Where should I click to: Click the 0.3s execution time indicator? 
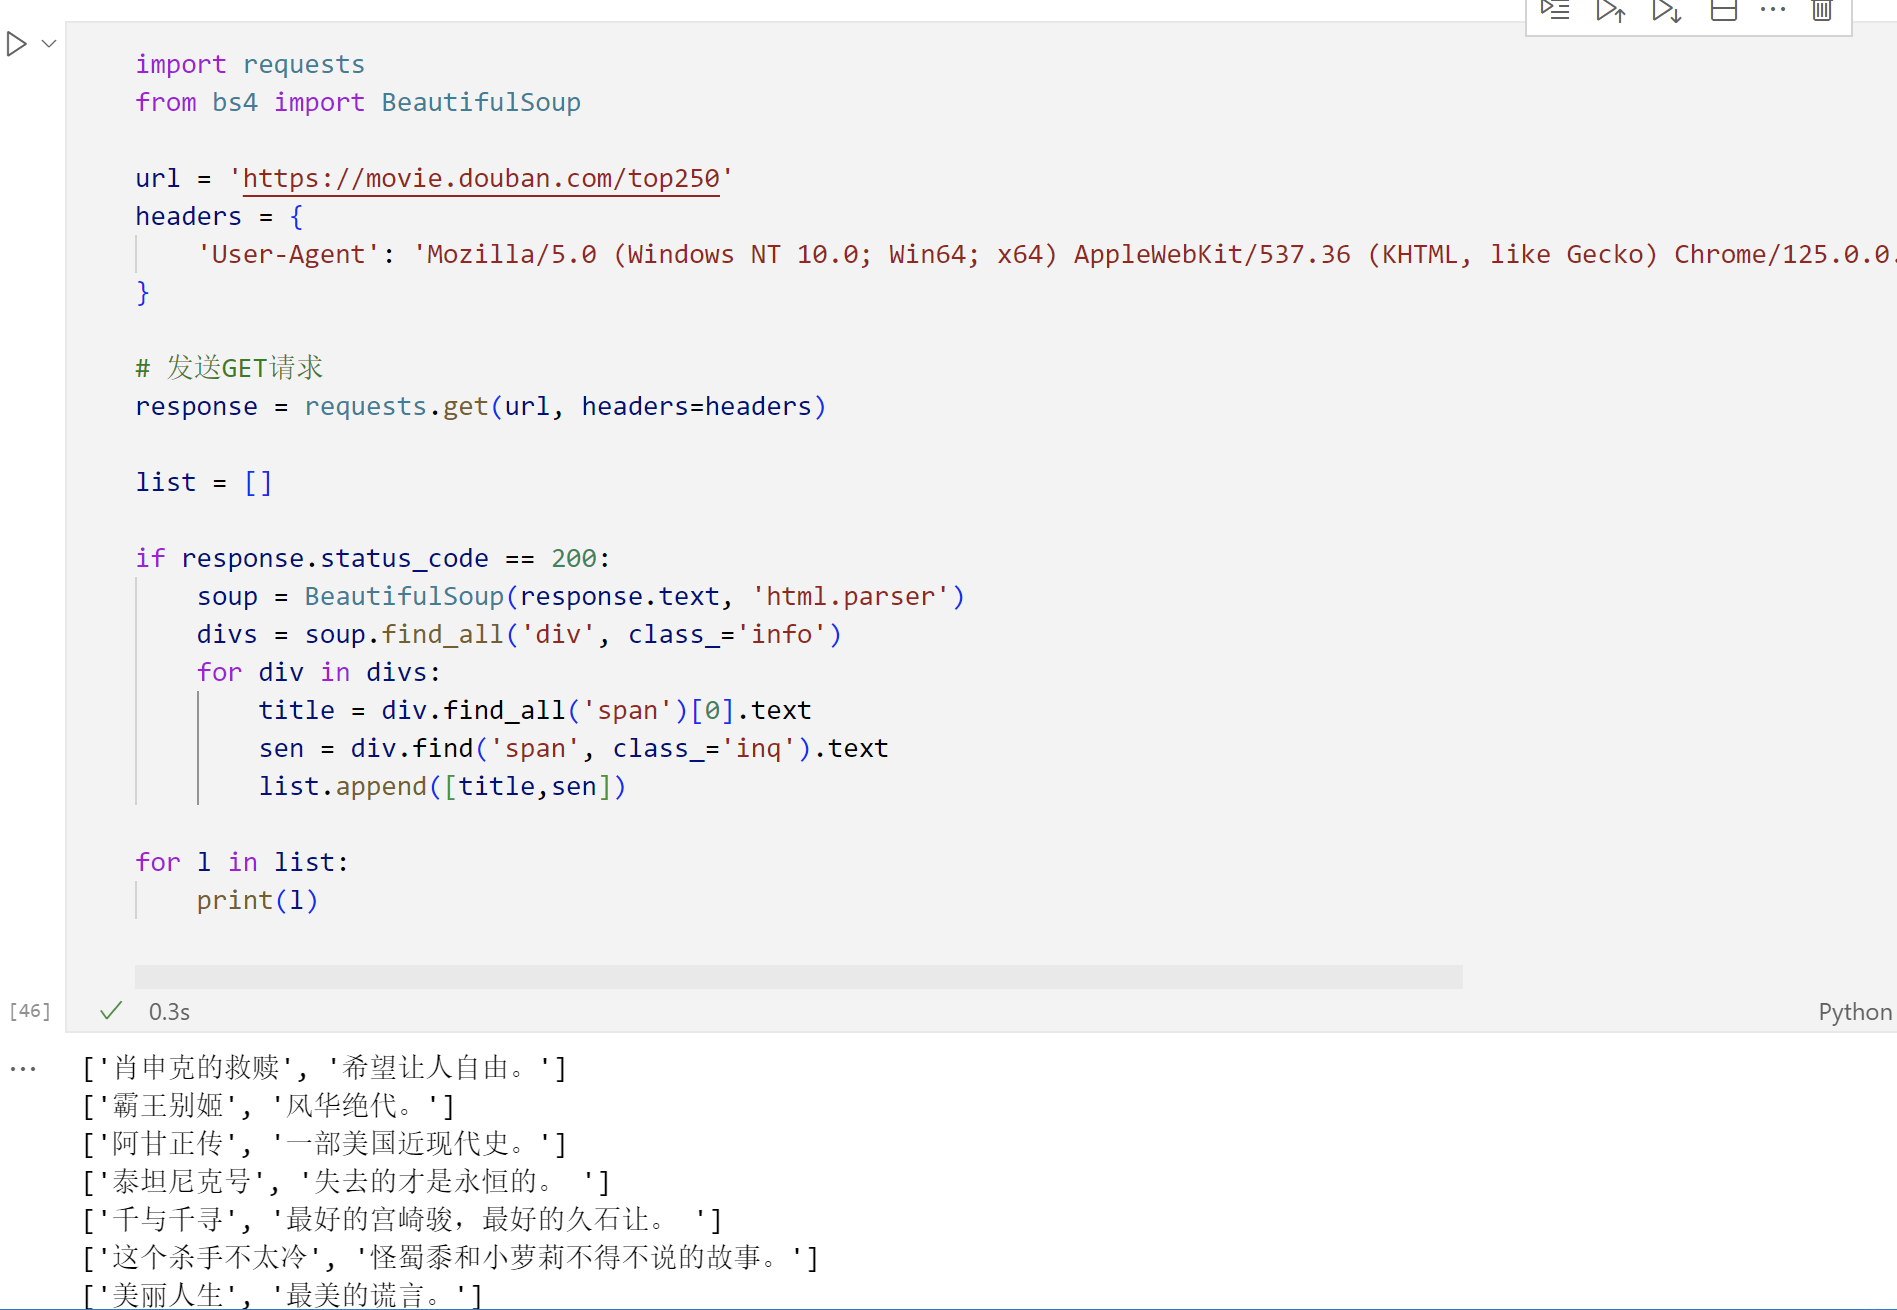(x=169, y=1011)
